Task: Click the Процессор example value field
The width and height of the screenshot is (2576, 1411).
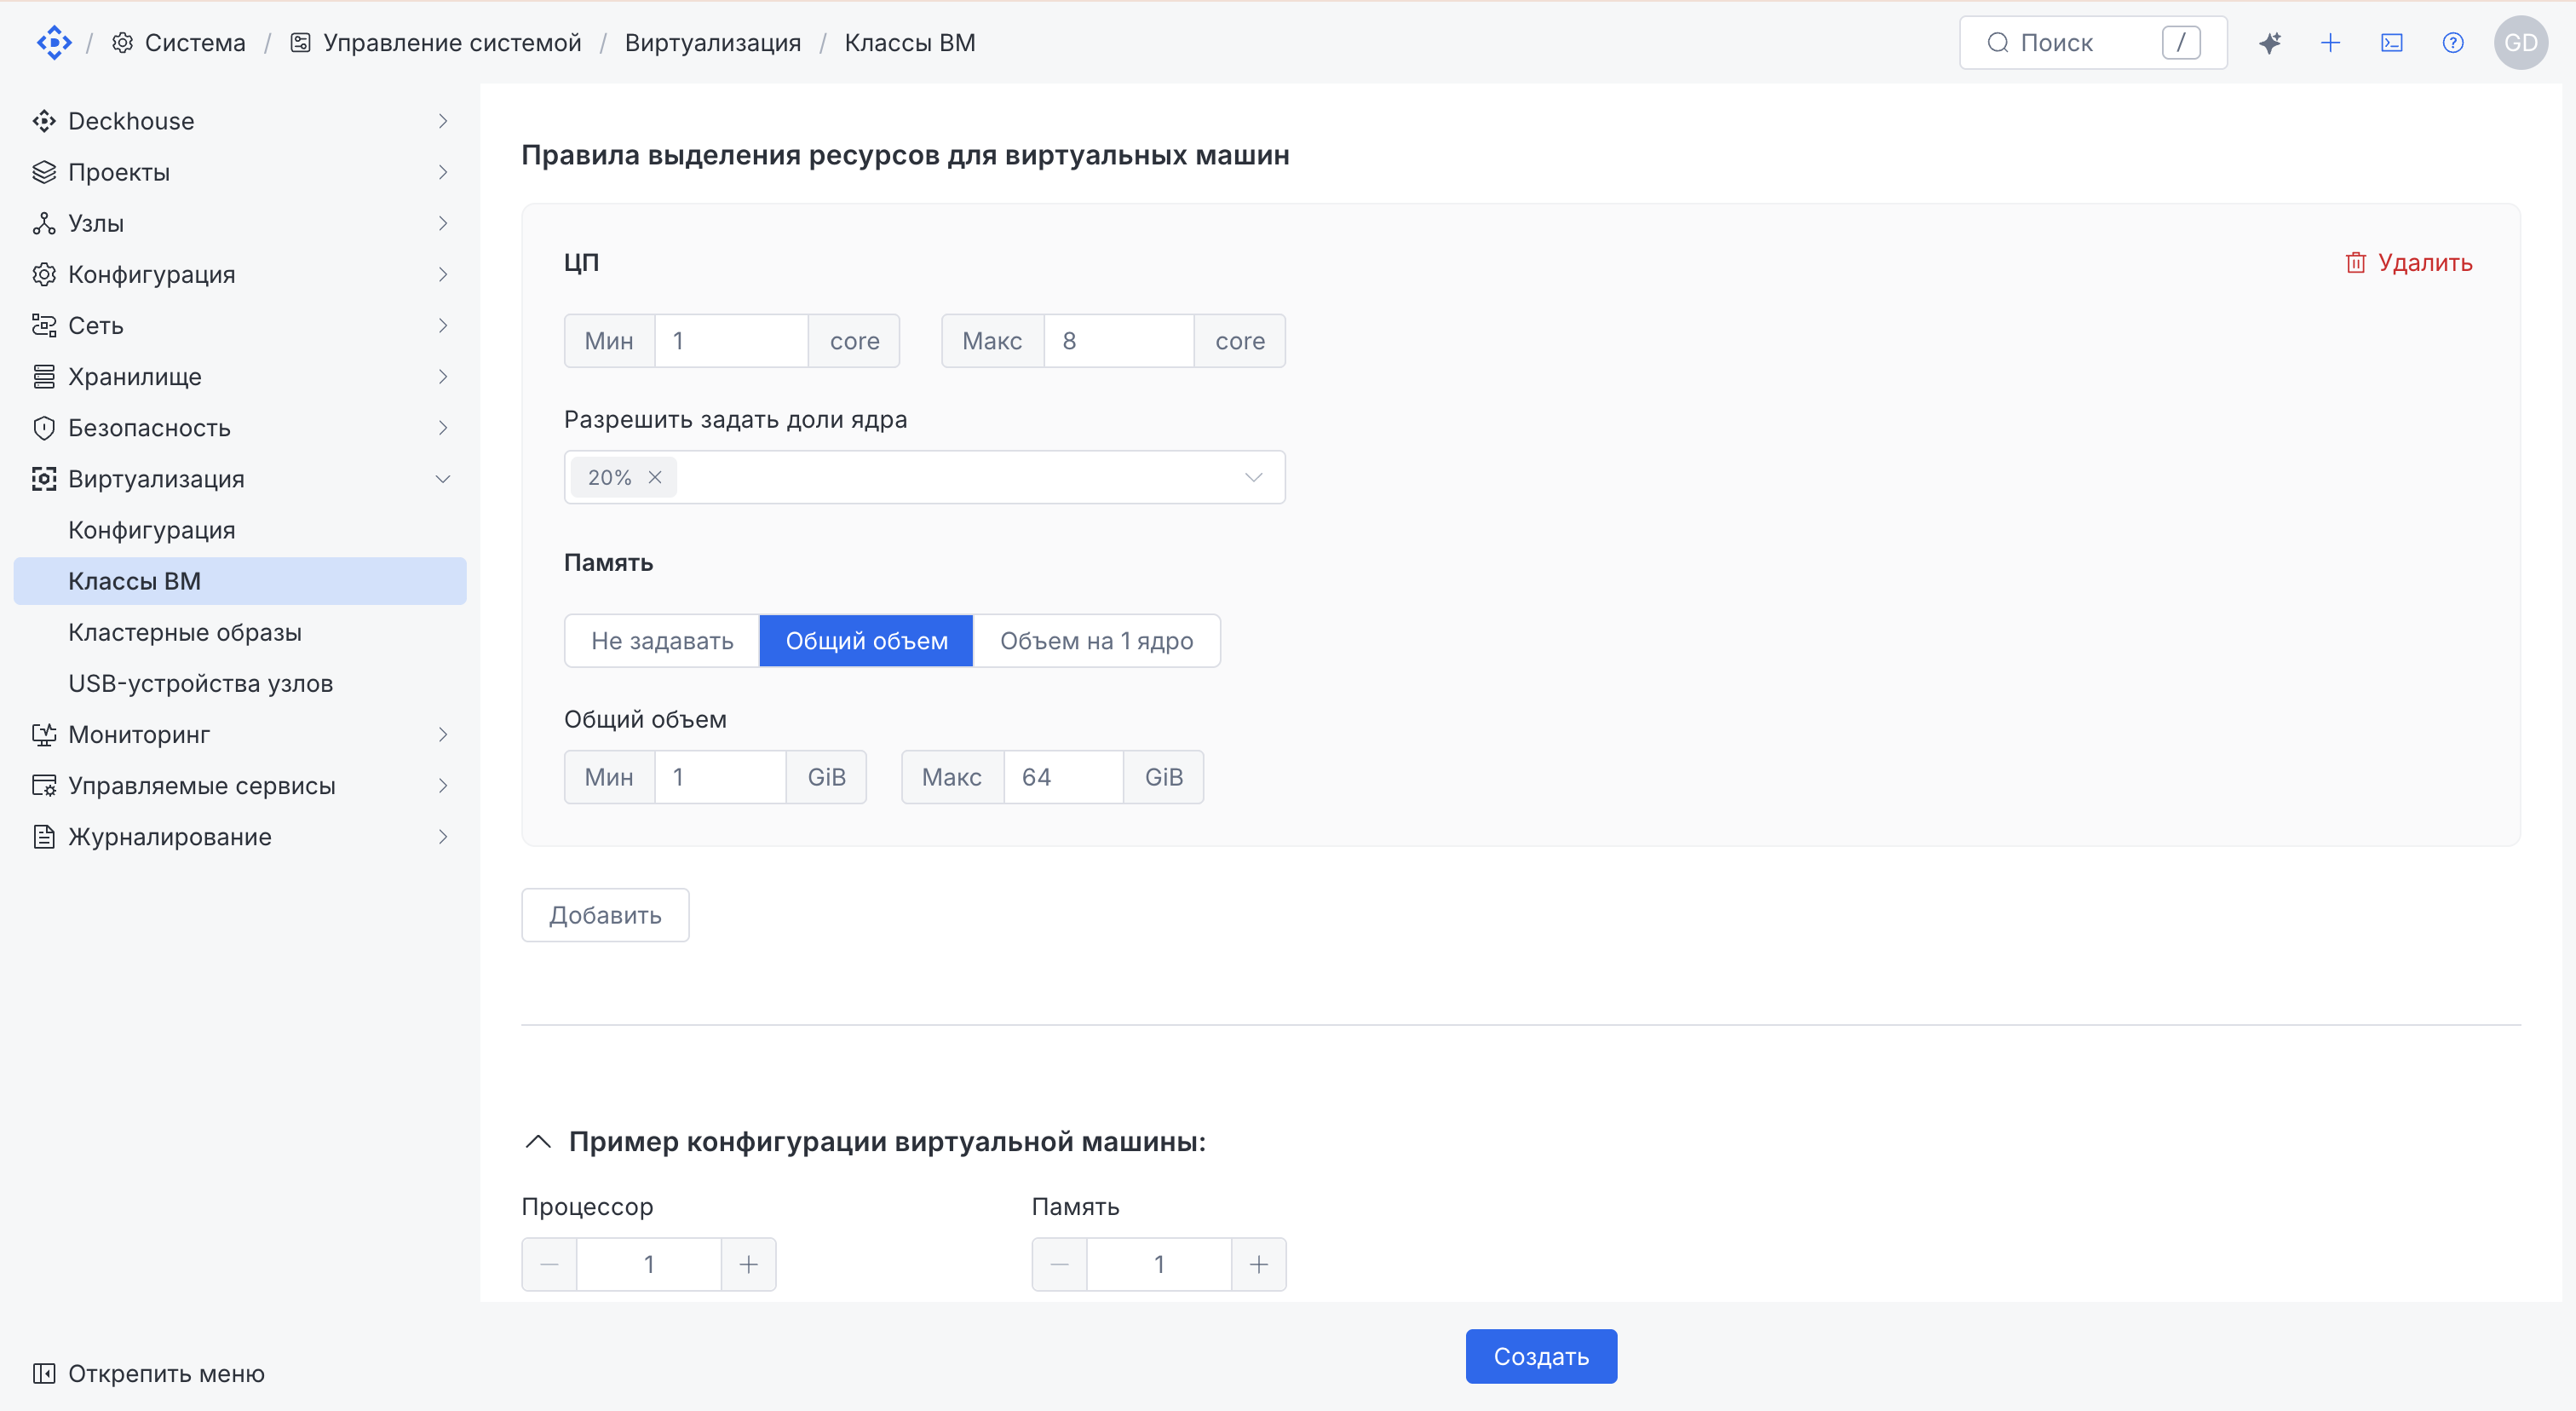Action: pos(649,1265)
